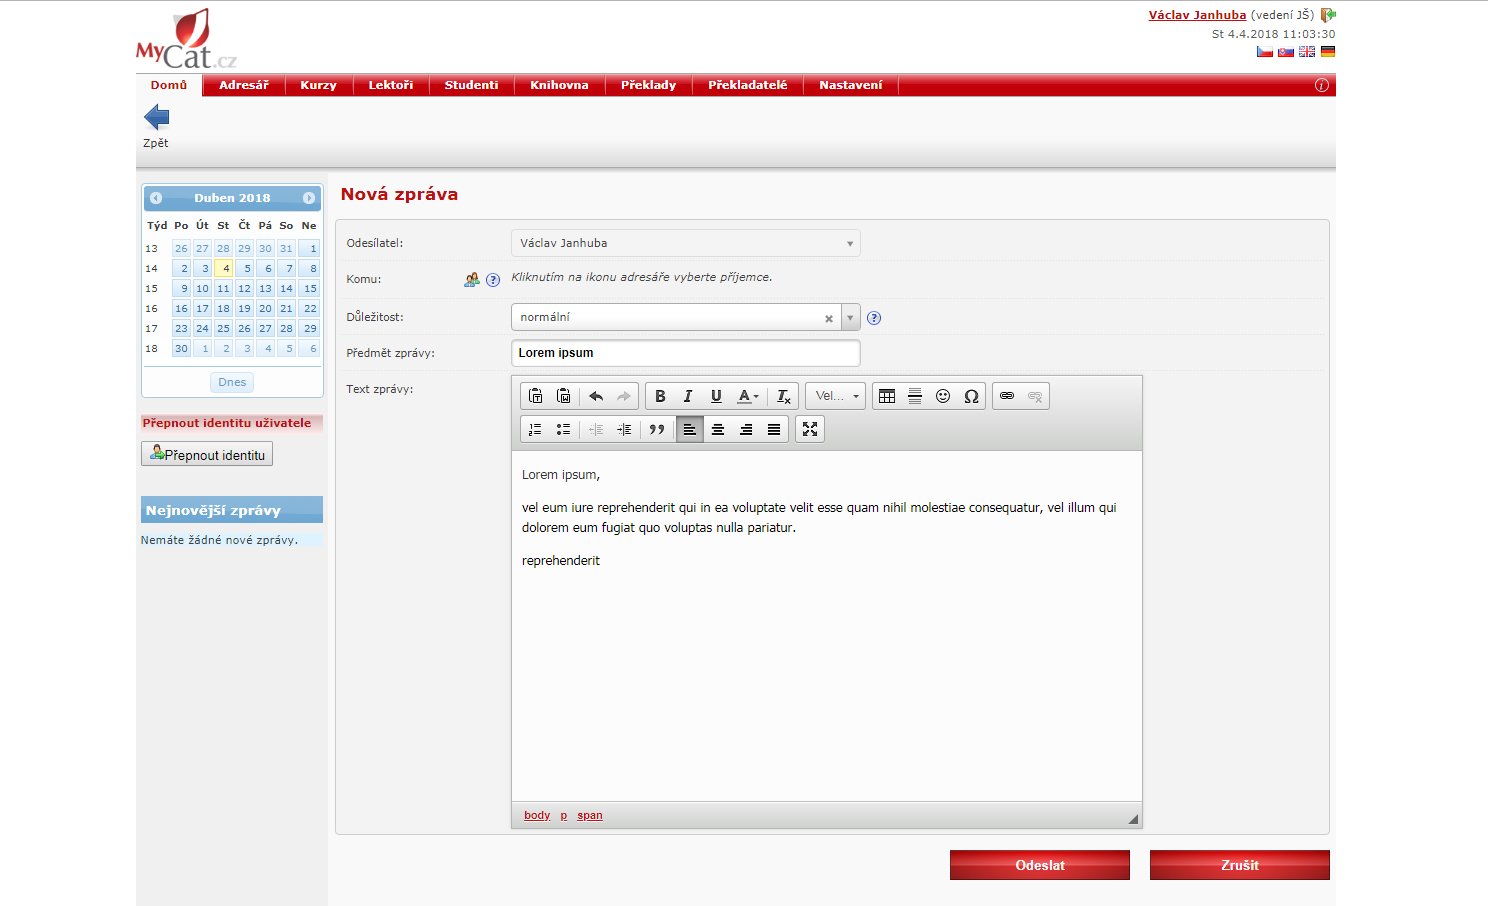Switch to the Studenti tab

coord(471,85)
